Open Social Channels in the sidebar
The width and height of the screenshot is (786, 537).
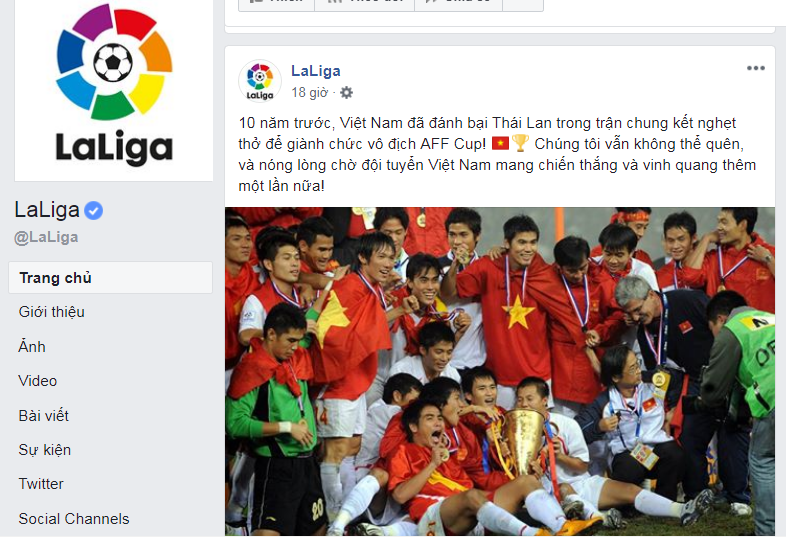pyautogui.click(x=74, y=518)
